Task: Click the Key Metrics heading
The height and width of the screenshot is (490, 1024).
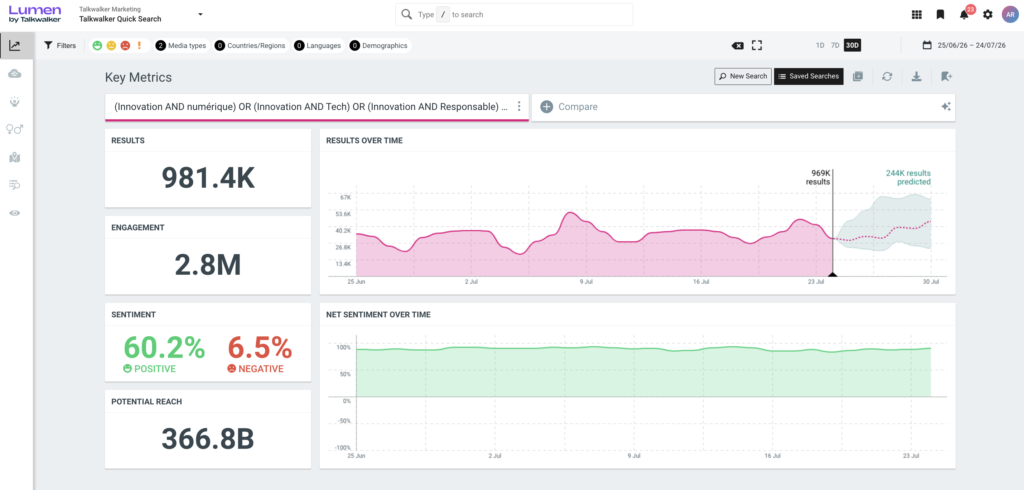Action: 138,78
